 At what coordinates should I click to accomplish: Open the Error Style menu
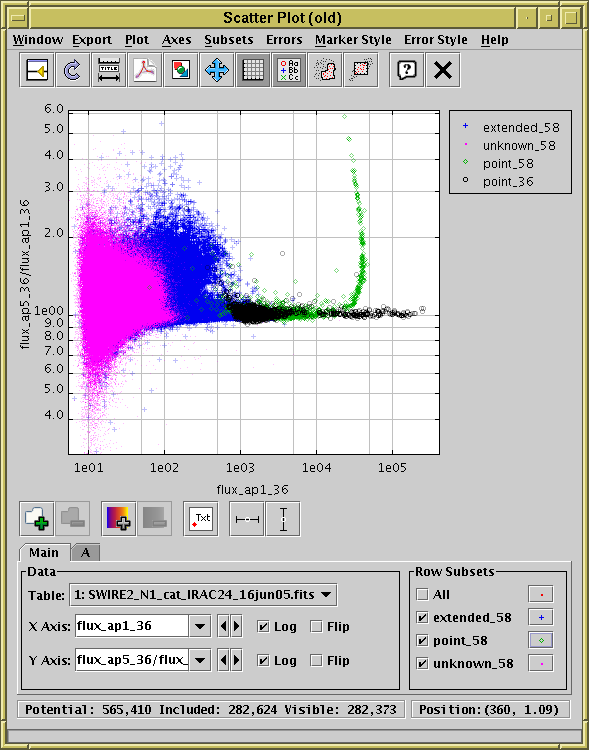pyautogui.click(x=436, y=40)
